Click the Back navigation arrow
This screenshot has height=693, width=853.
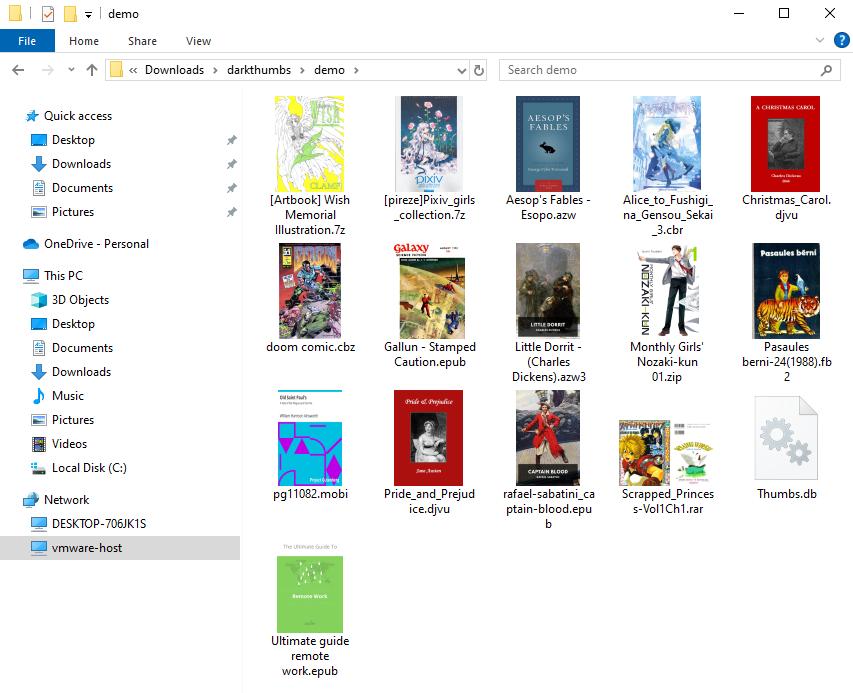[18, 70]
